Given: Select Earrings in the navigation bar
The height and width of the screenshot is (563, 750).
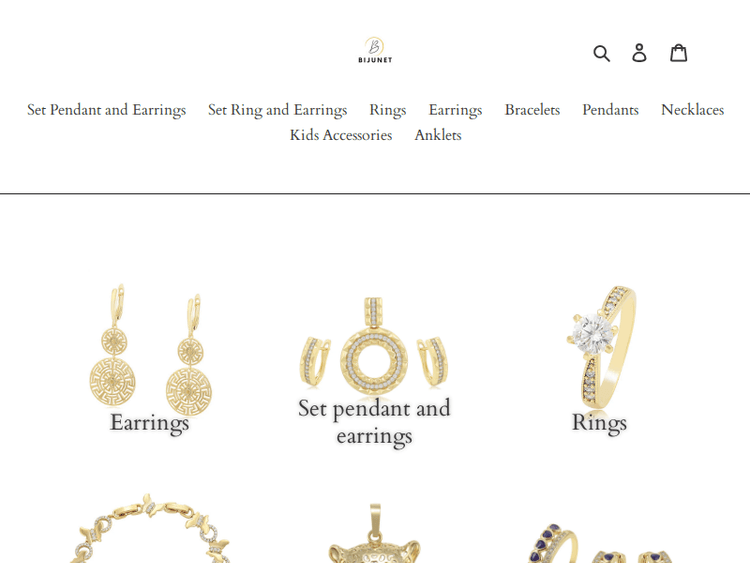Looking at the screenshot, I should pos(455,110).
